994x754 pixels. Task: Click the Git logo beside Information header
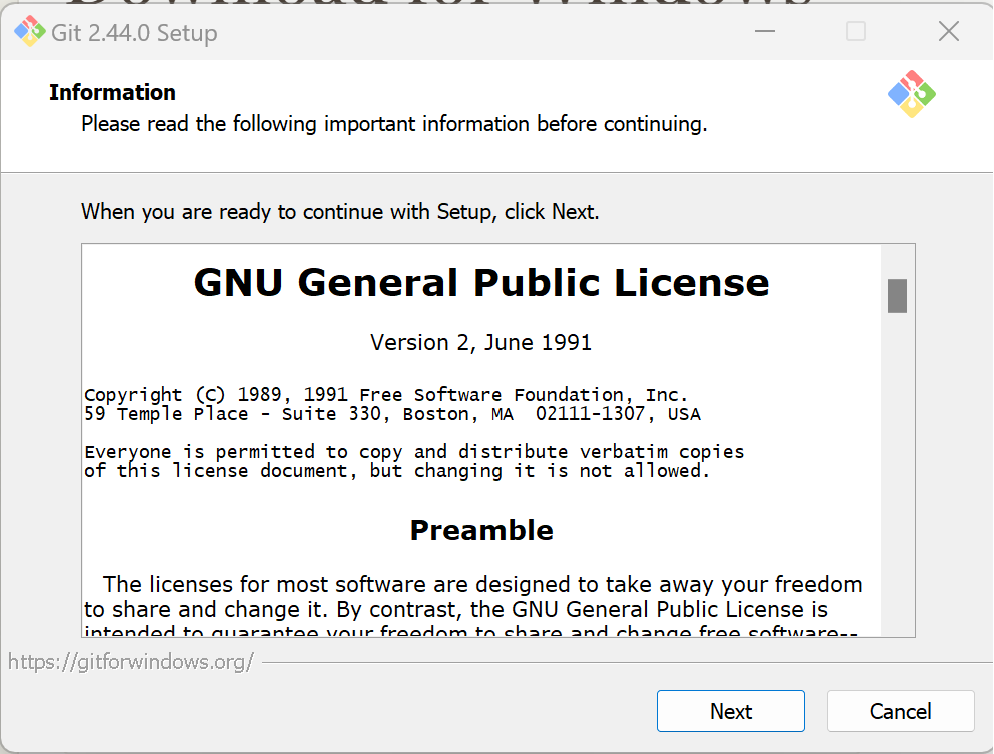(912, 94)
